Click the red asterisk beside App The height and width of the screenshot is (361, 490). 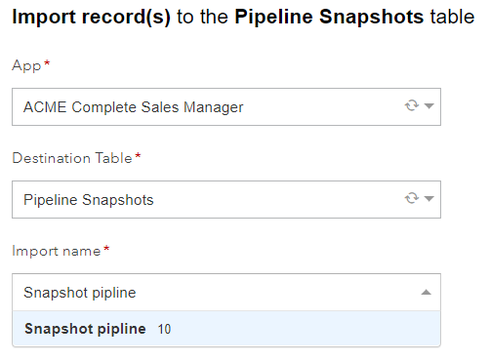[x=47, y=62]
